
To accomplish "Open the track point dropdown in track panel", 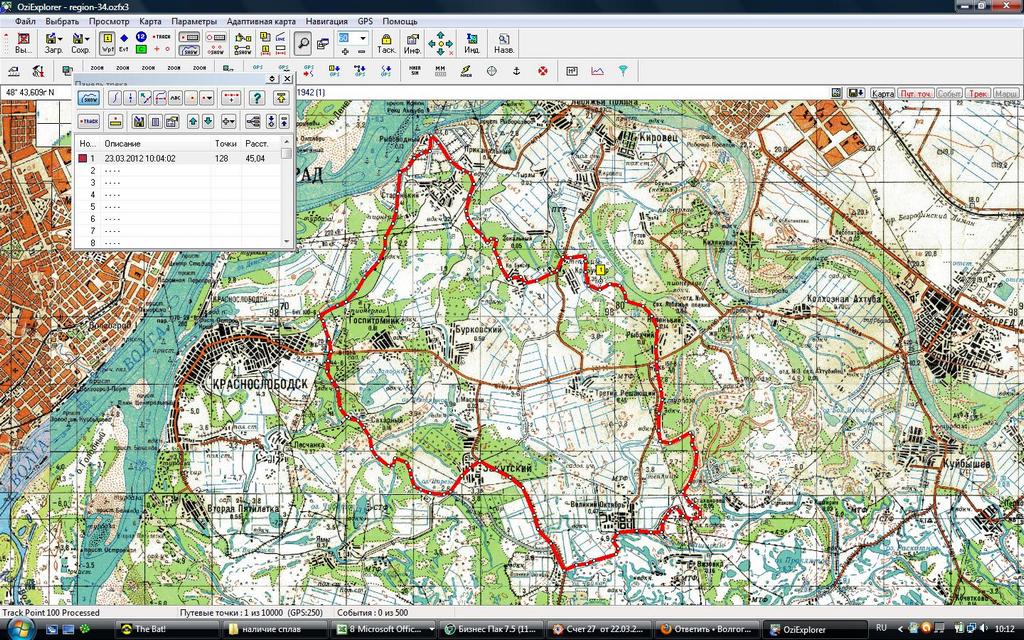I will click(207, 98).
